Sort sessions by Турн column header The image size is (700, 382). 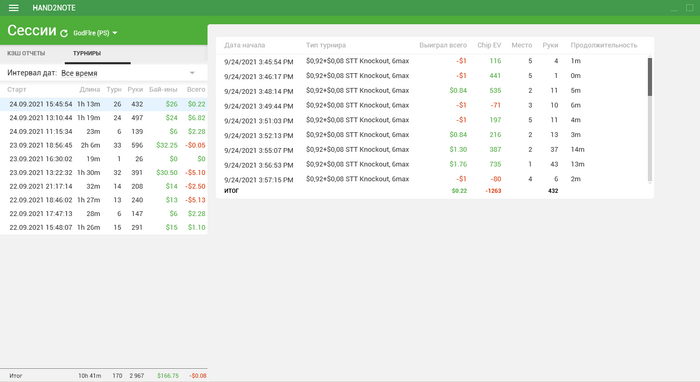[114, 89]
